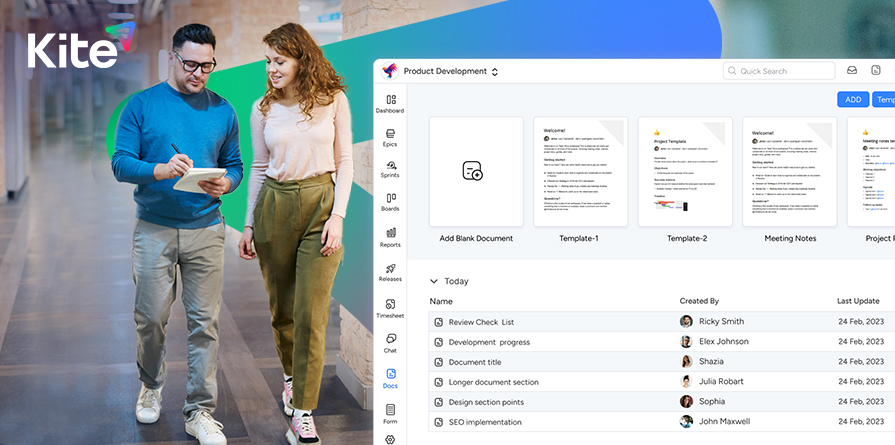The width and height of the screenshot is (895, 445).
Task: Open the Longer document section entry
Action: [x=494, y=382]
